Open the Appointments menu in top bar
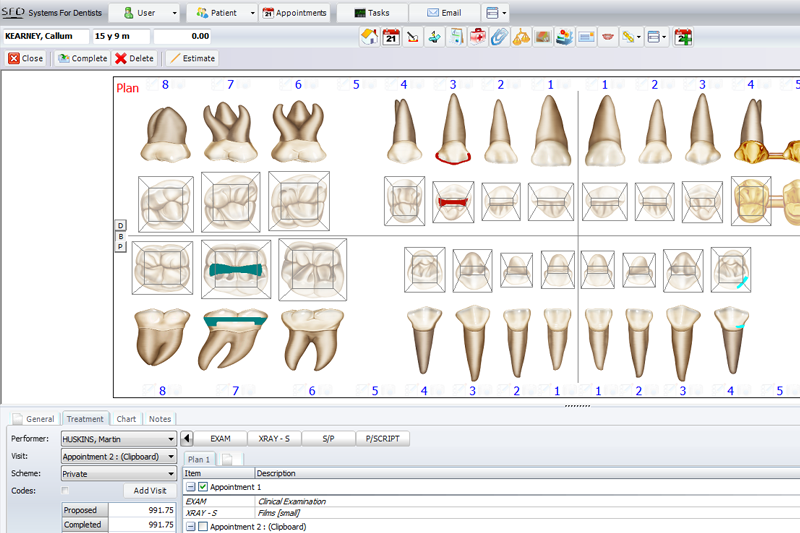Screen dimensions: 800x533 click(x=295, y=13)
